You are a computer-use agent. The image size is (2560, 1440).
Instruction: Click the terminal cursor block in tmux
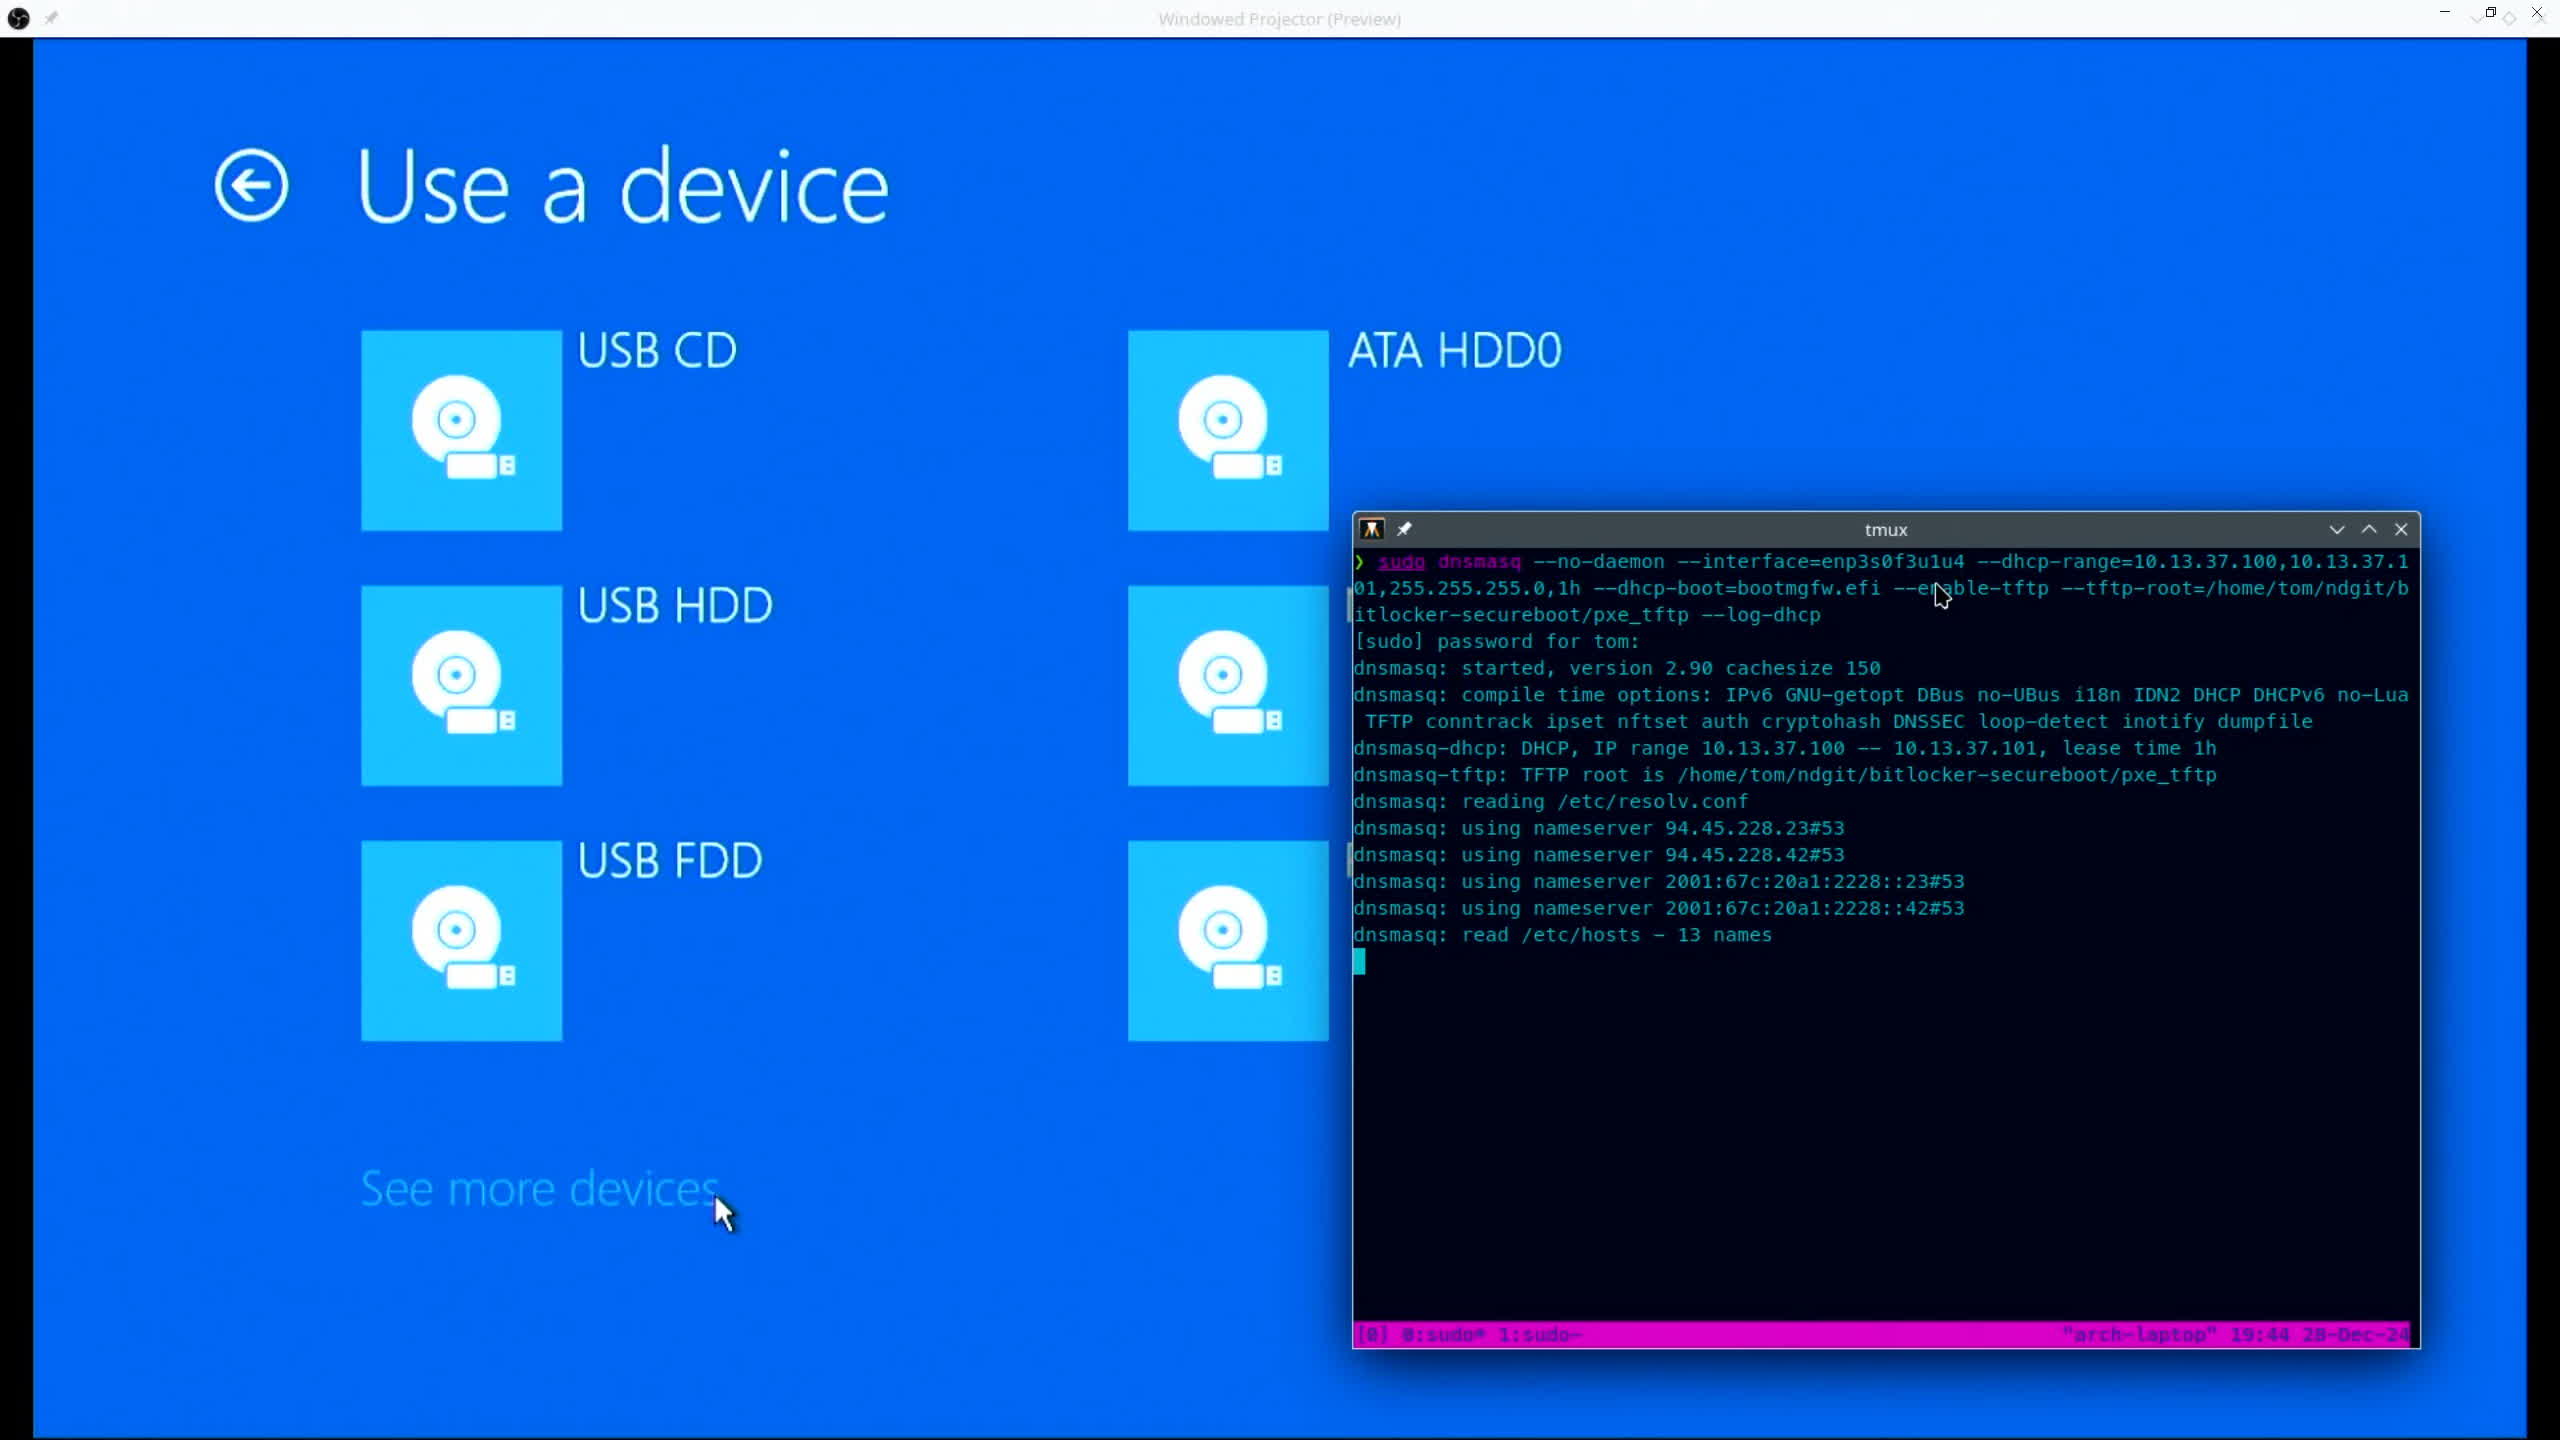click(x=1359, y=961)
